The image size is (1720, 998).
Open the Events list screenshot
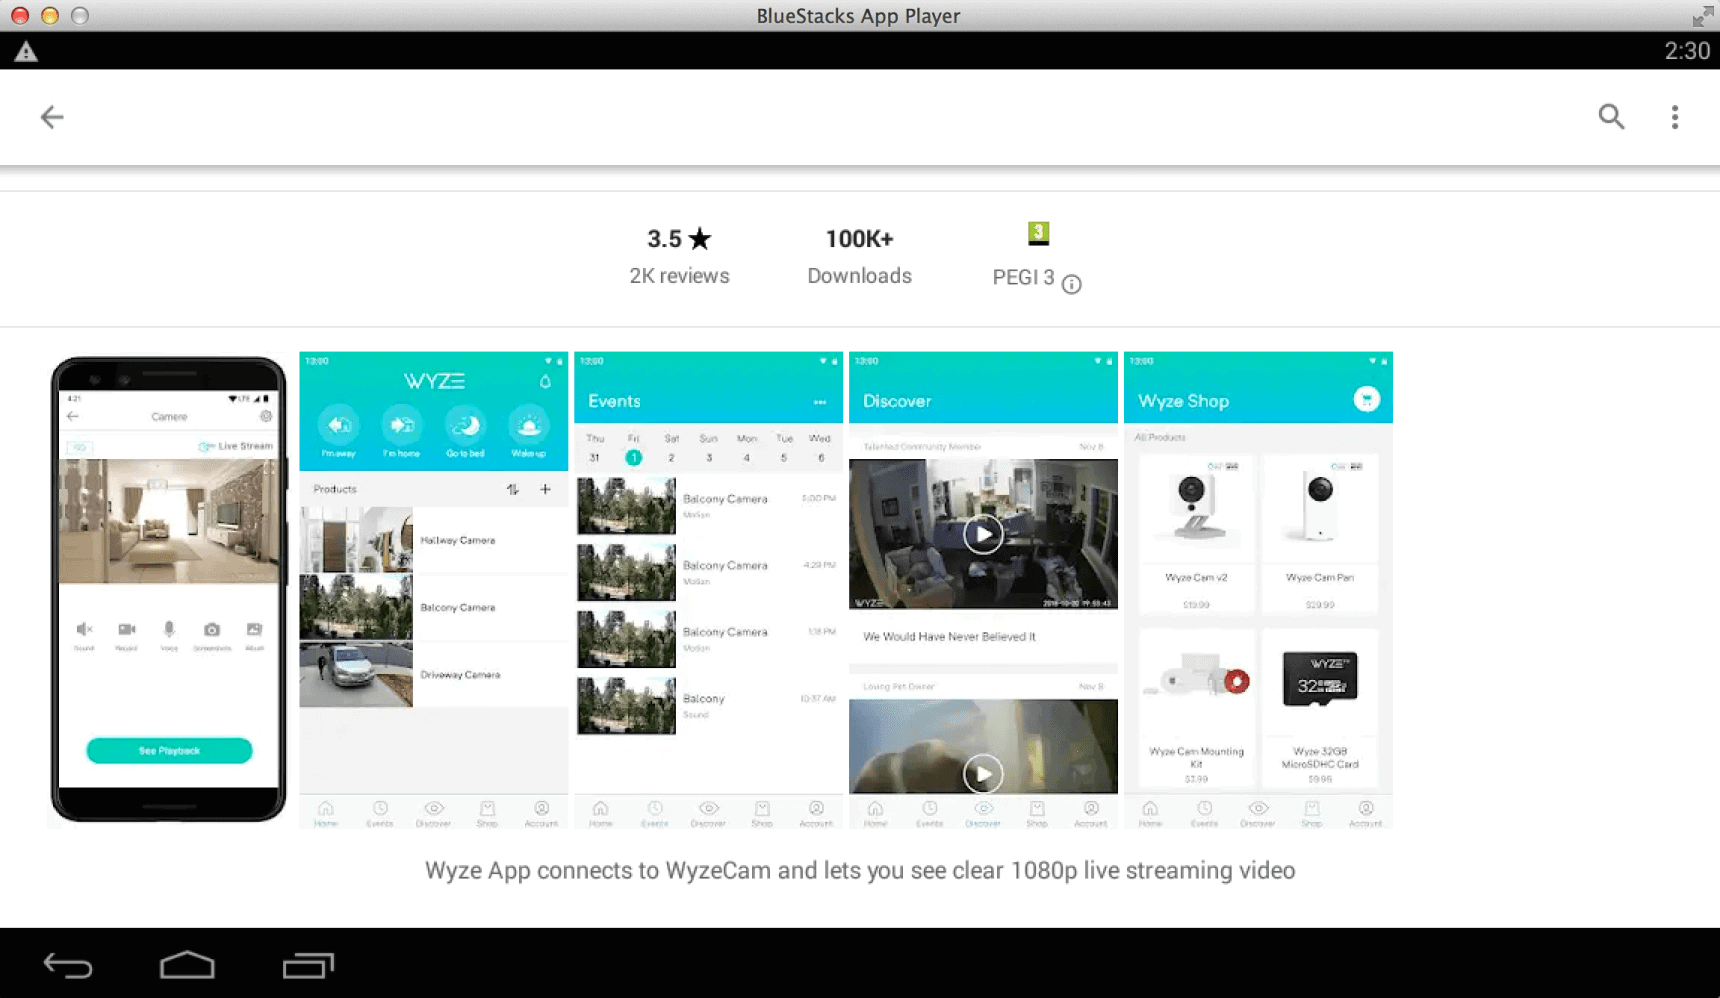tap(709, 590)
